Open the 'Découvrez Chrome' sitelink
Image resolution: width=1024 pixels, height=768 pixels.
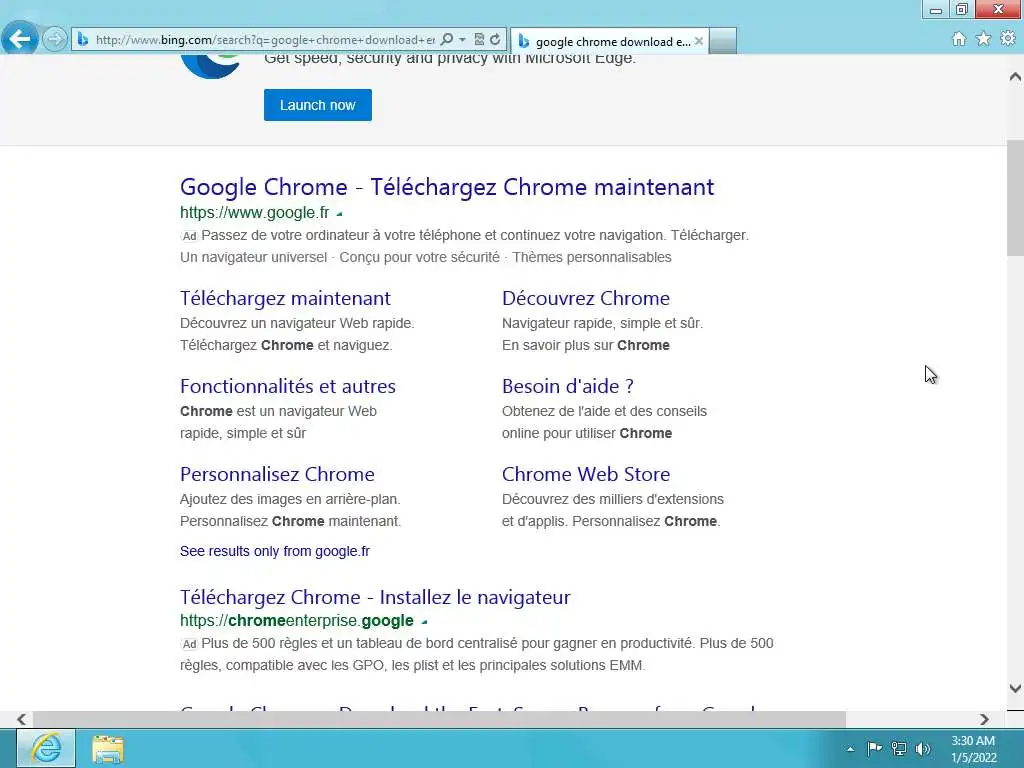(x=586, y=298)
